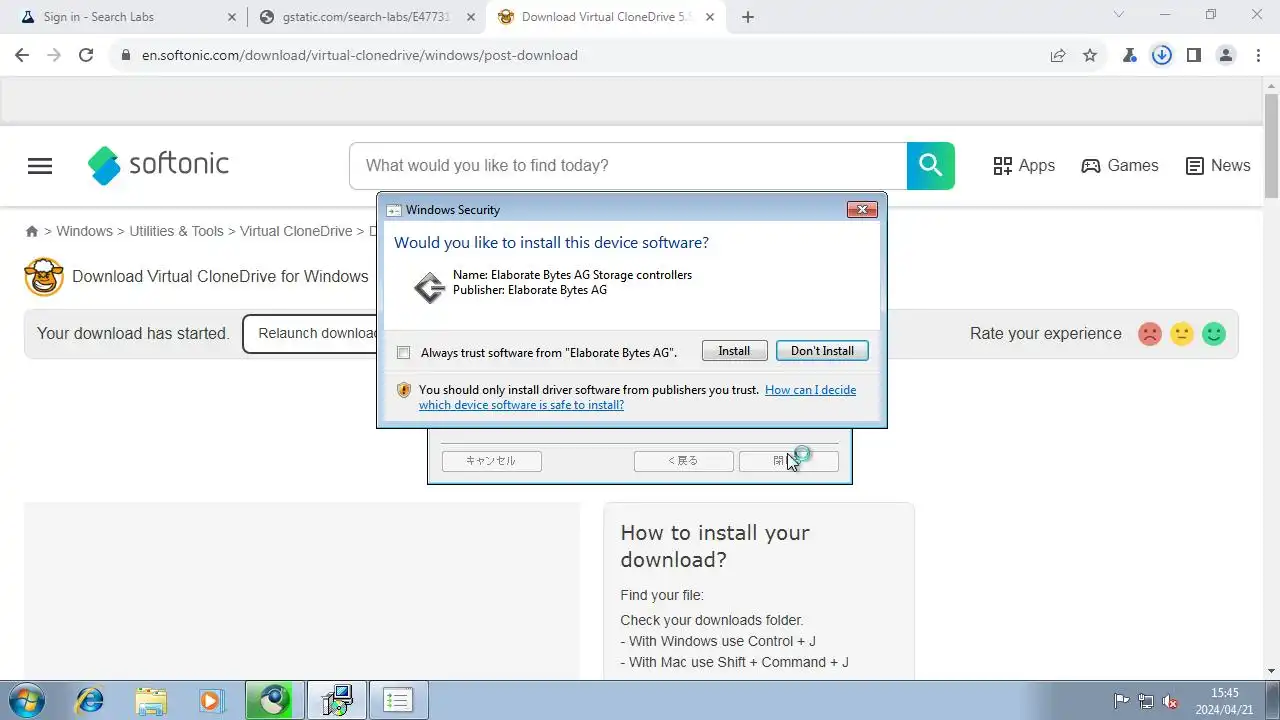
Task: Click the green search magnifier button
Action: (931, 166)
